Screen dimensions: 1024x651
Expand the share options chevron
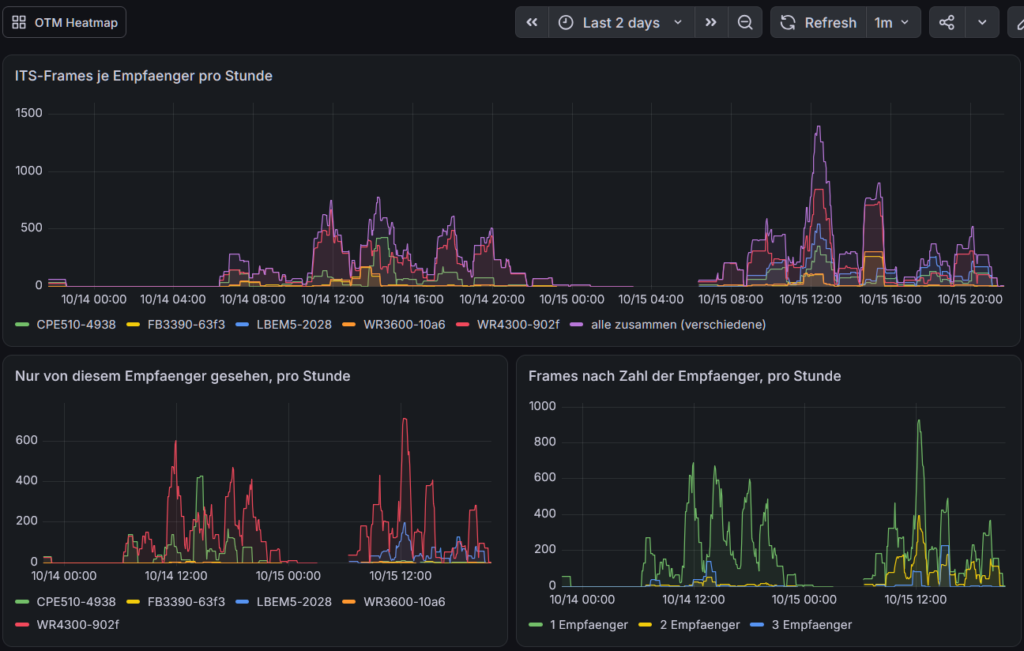(x=982, y=22)
